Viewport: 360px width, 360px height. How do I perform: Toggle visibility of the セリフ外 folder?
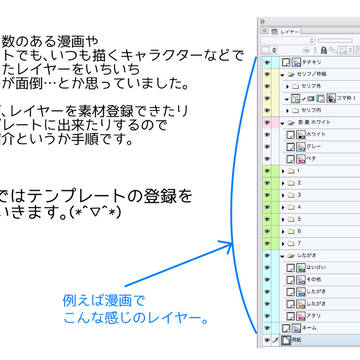(267, 86)
